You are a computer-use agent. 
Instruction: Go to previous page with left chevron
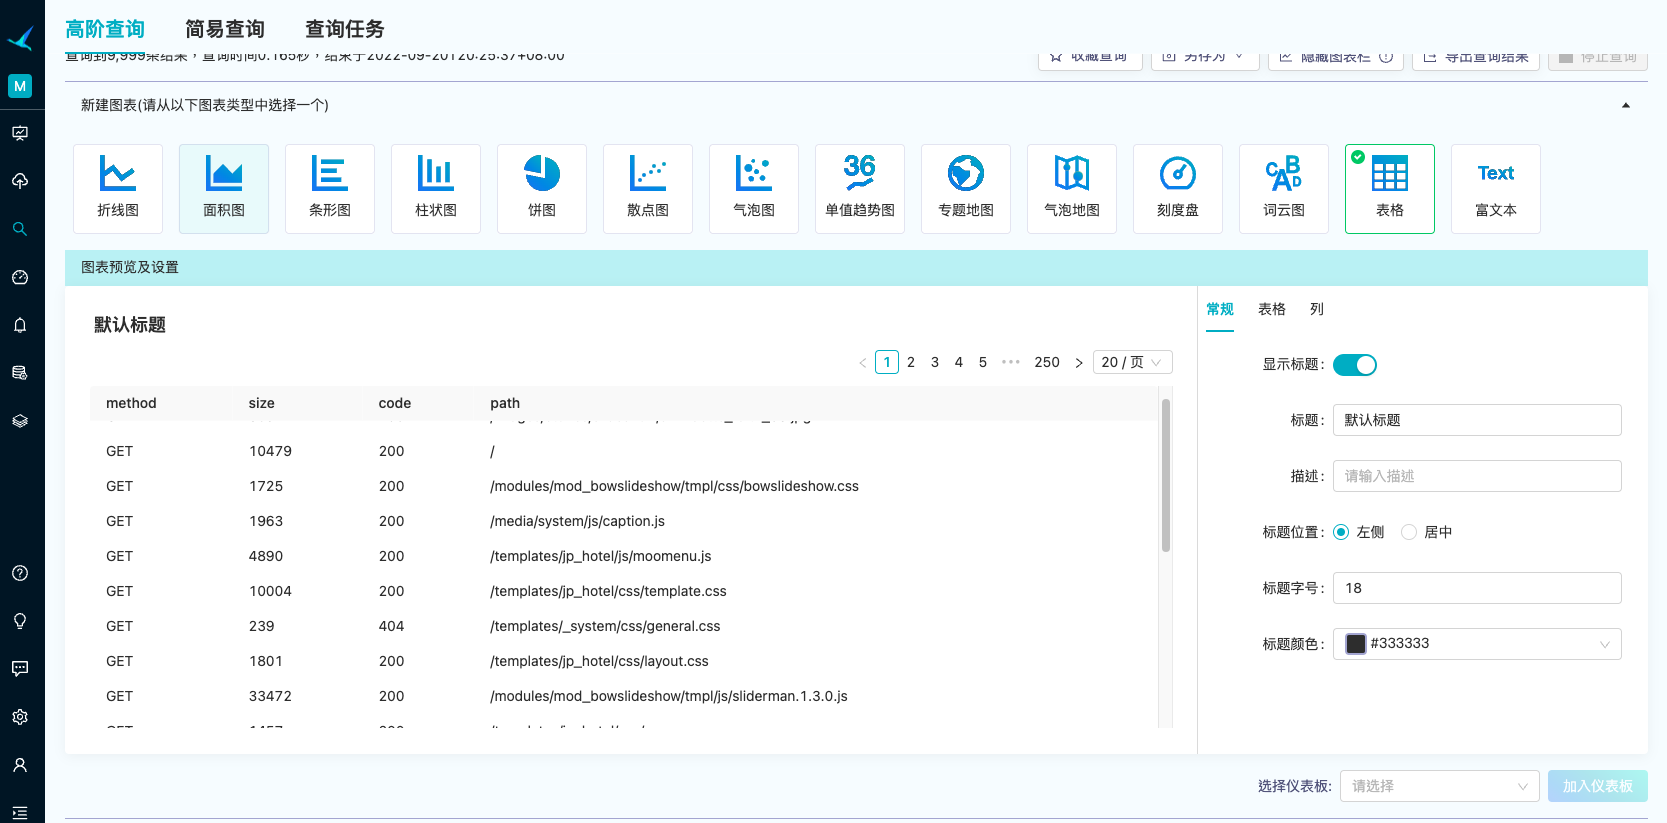tap(863, 362)
